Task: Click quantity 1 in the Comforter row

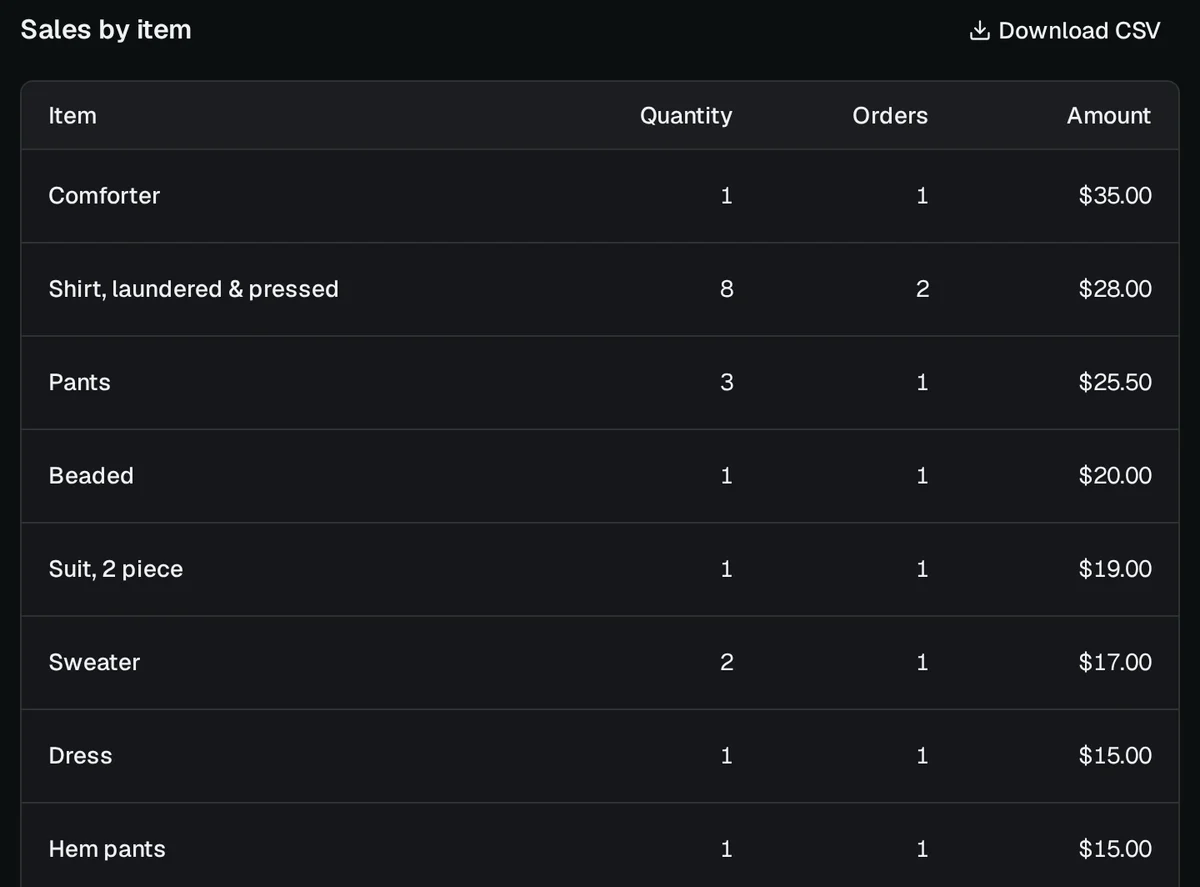Action: [x=726, y=196]
